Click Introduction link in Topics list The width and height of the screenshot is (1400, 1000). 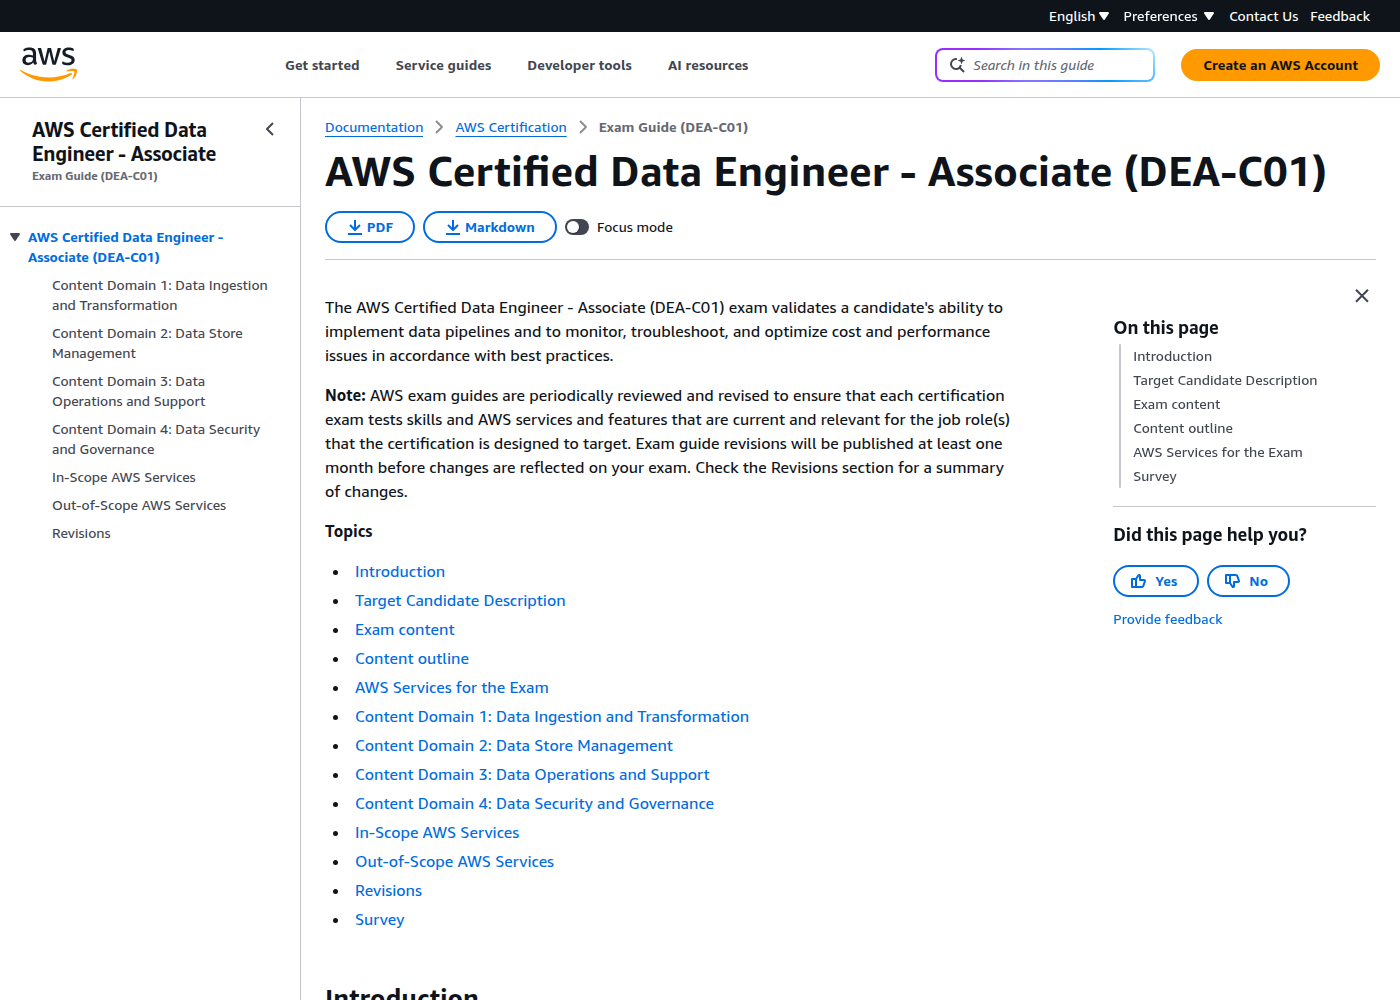click(x=400, y=571)
